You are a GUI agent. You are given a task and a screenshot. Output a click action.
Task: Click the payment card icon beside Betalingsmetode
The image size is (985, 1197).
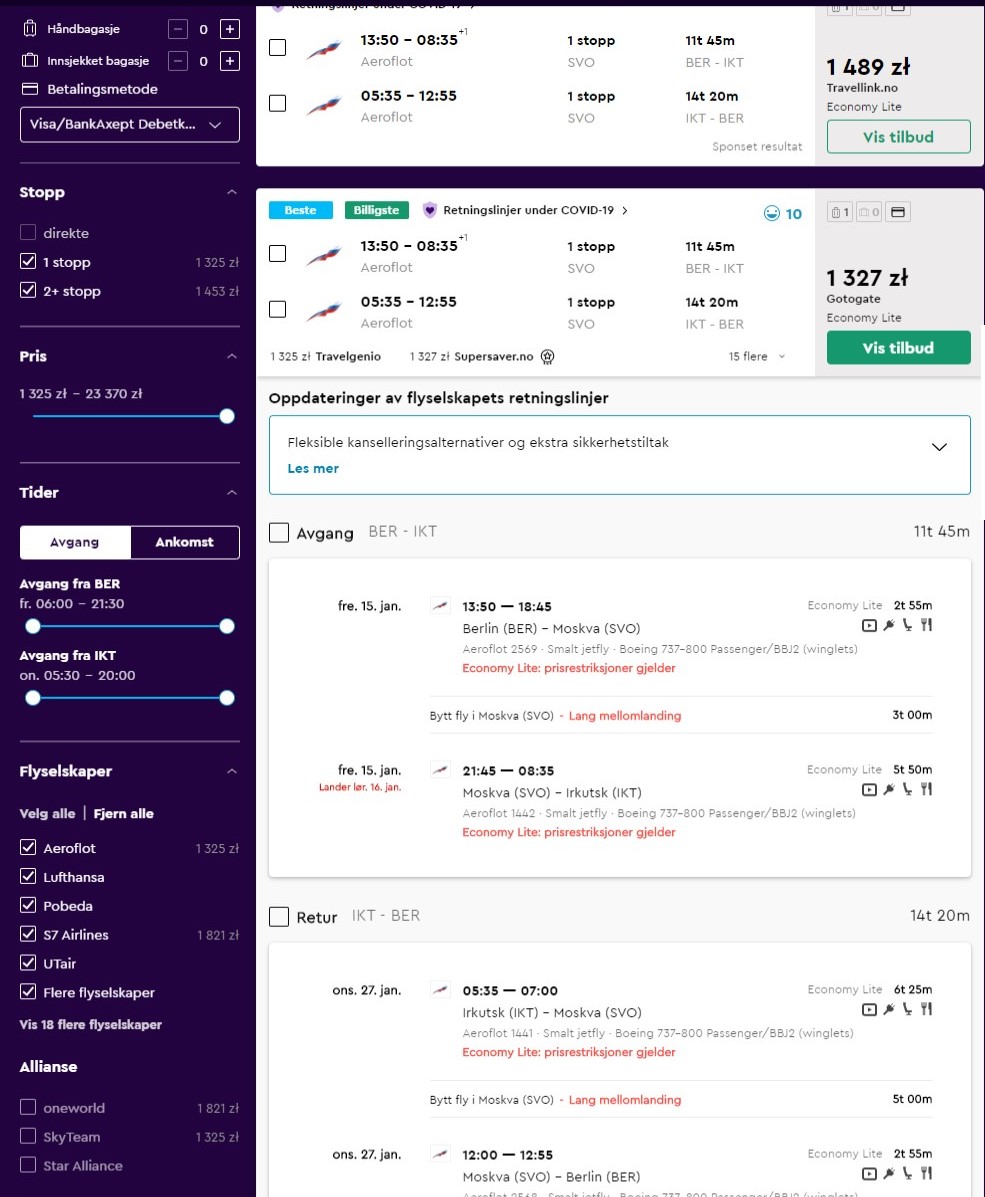click(x=30, y=89)
